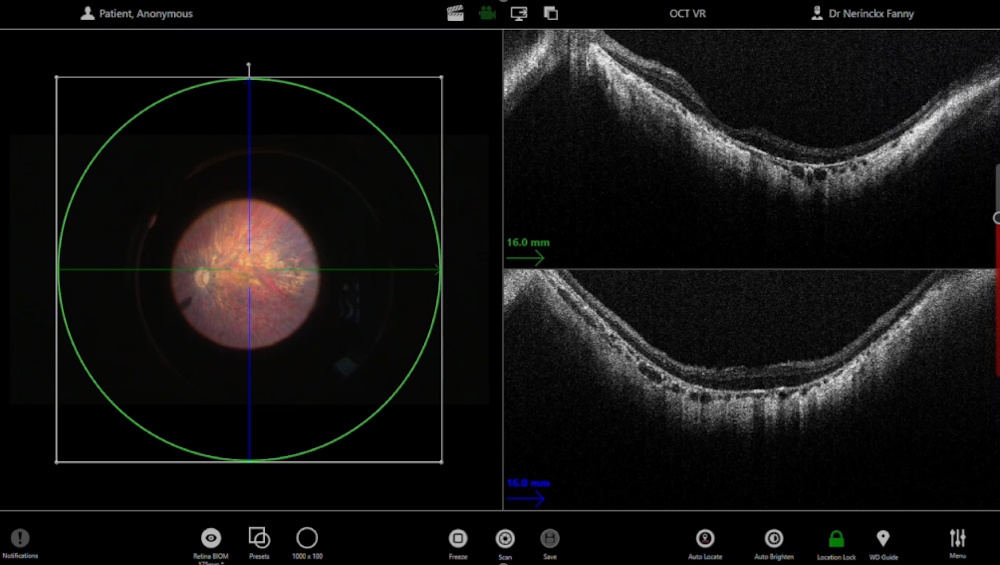Click the slider handle on right edge
The image size is (1000, 565).
996,217
